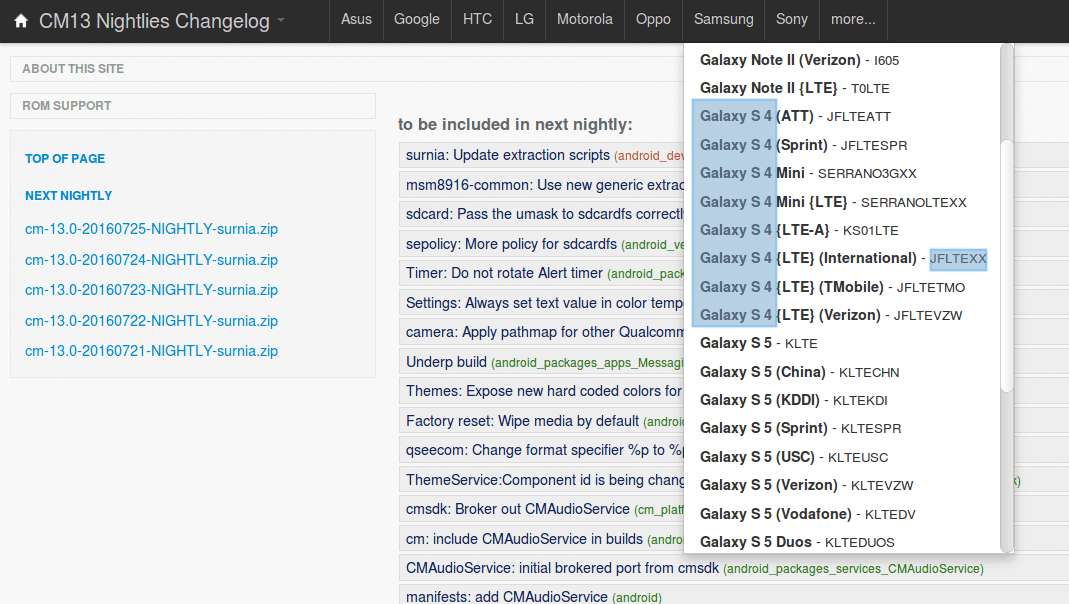The image size is (1069, 604).
Task: Select Galaxy S 4 {LTE} (International) JFLTEXX
Action: tap(843, 258)
